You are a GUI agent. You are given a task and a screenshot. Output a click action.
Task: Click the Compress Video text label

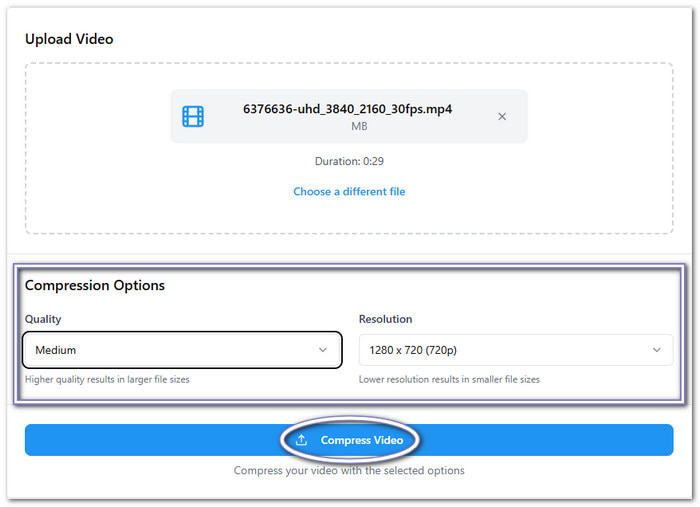[x=362, y=440]
